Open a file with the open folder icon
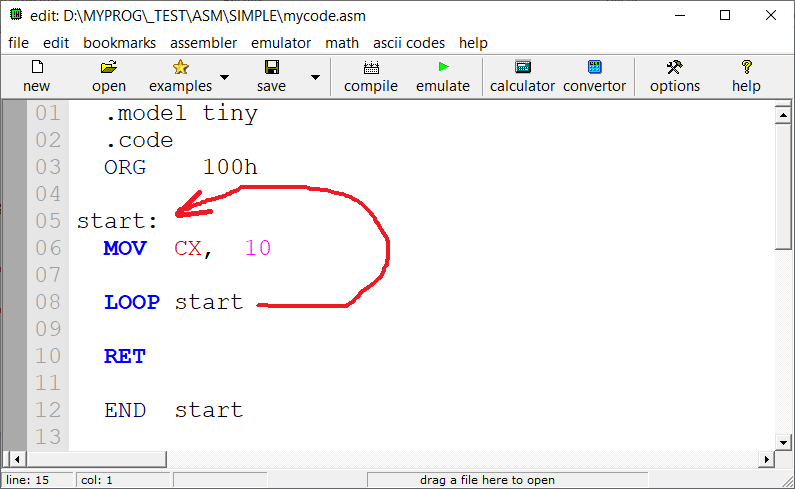Viewport: 795px width, 489px height. coord(109,67)
